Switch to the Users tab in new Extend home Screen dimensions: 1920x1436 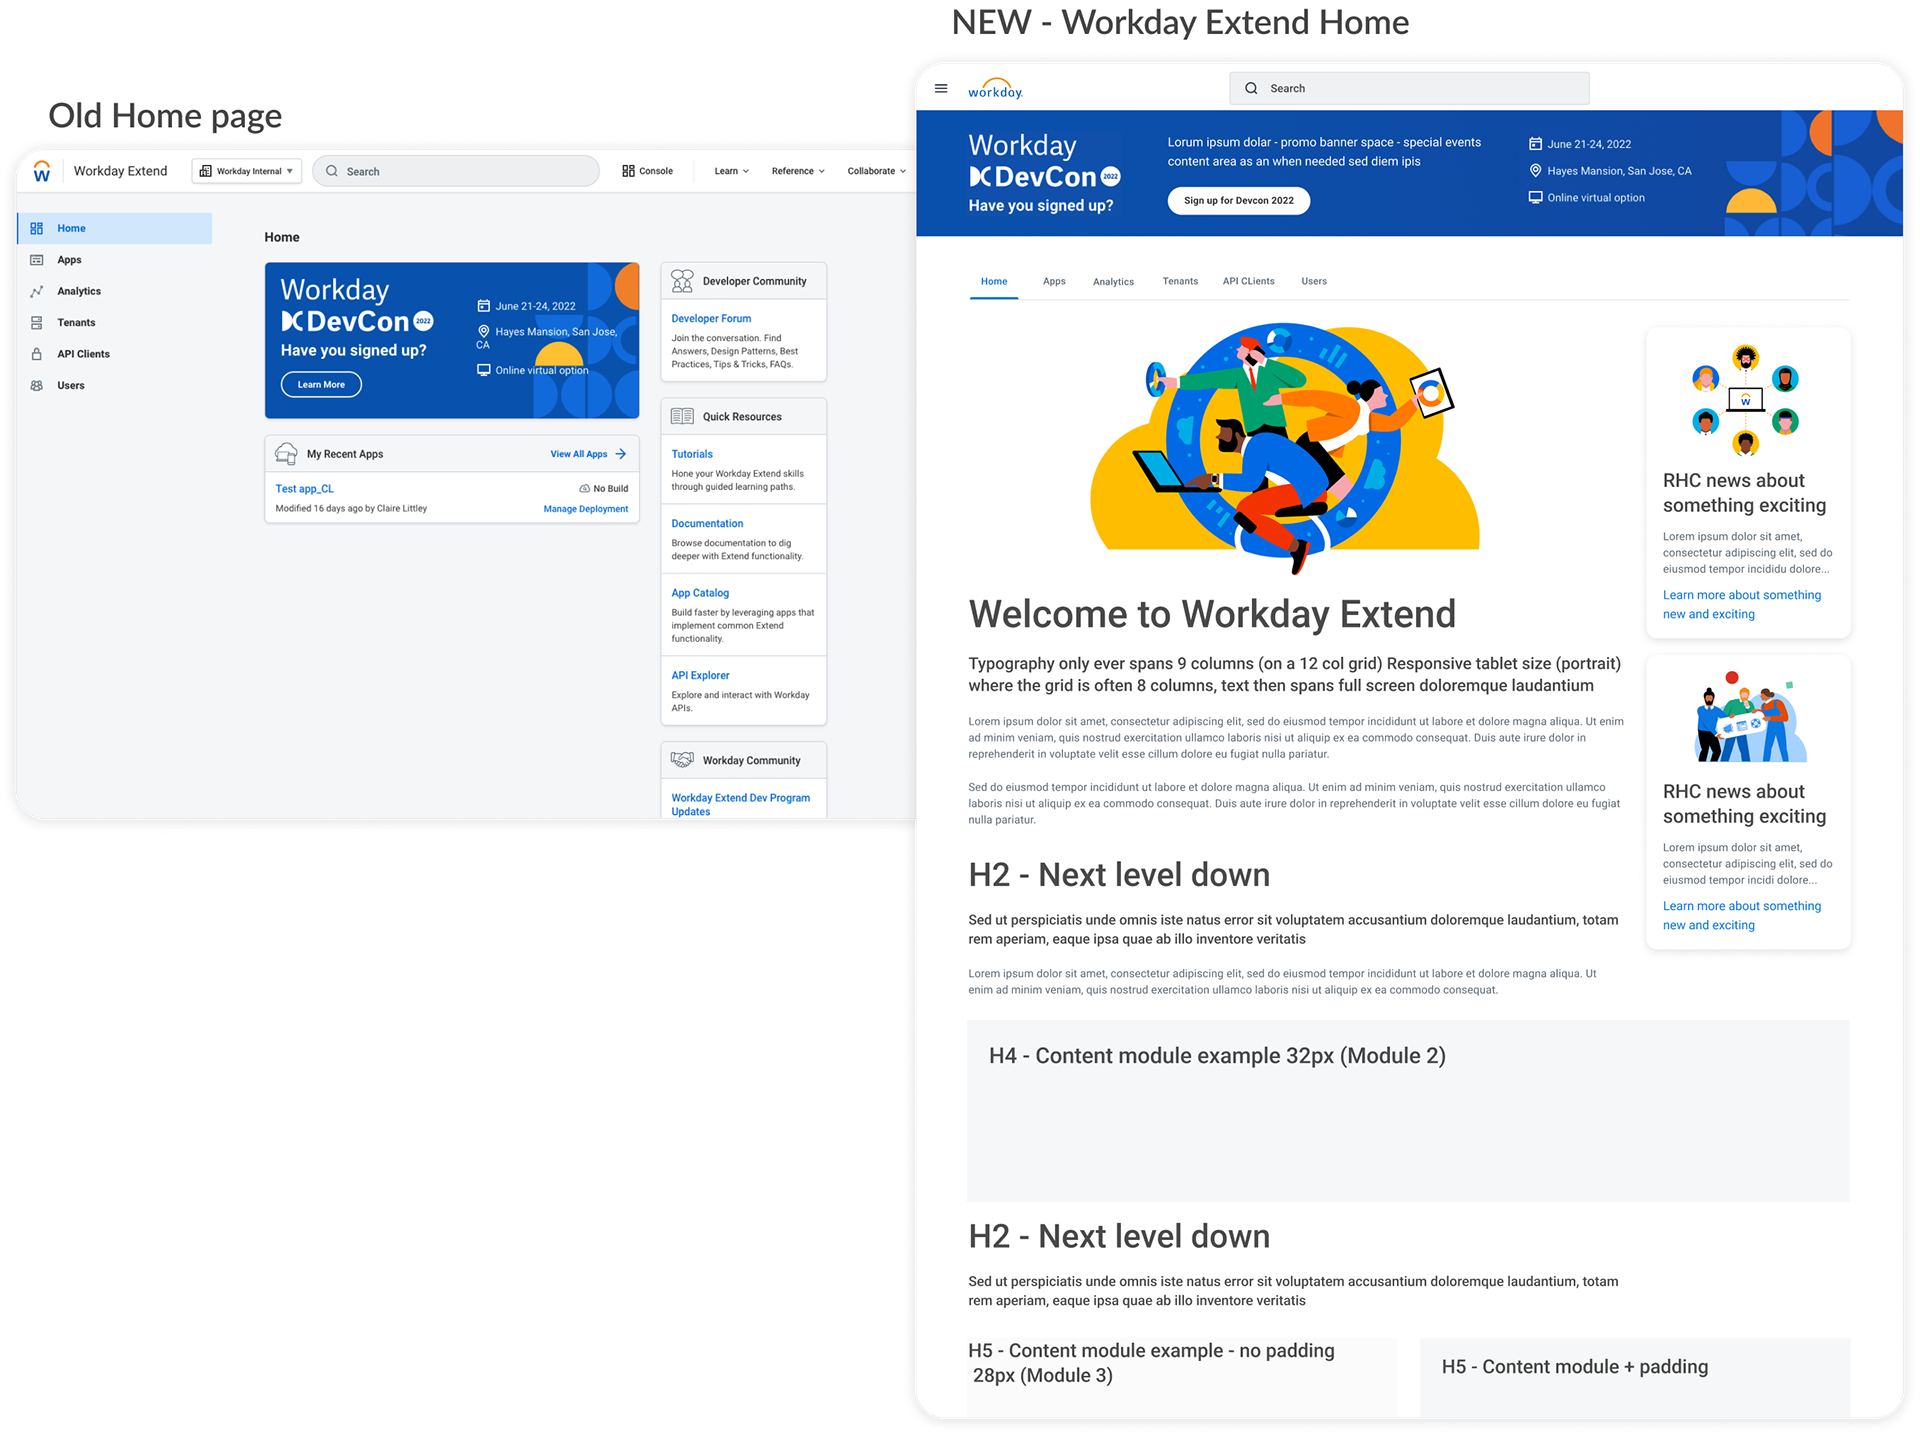click(1314, 282)
